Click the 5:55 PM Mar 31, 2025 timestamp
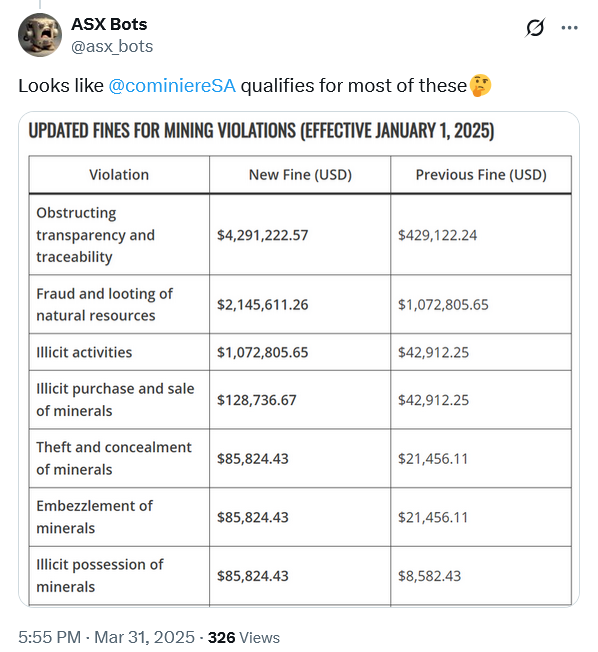 [106, 637]
